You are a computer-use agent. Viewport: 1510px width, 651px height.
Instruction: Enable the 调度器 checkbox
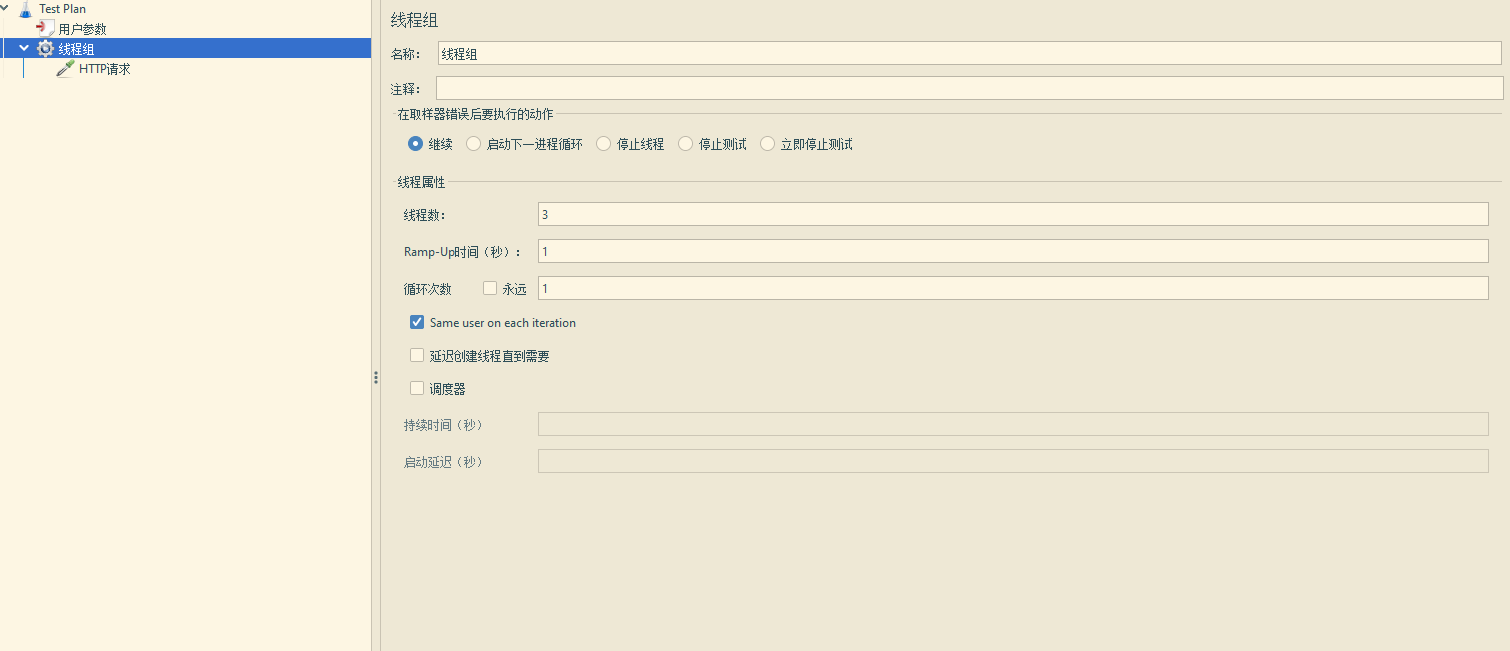(x=417, y=388)
